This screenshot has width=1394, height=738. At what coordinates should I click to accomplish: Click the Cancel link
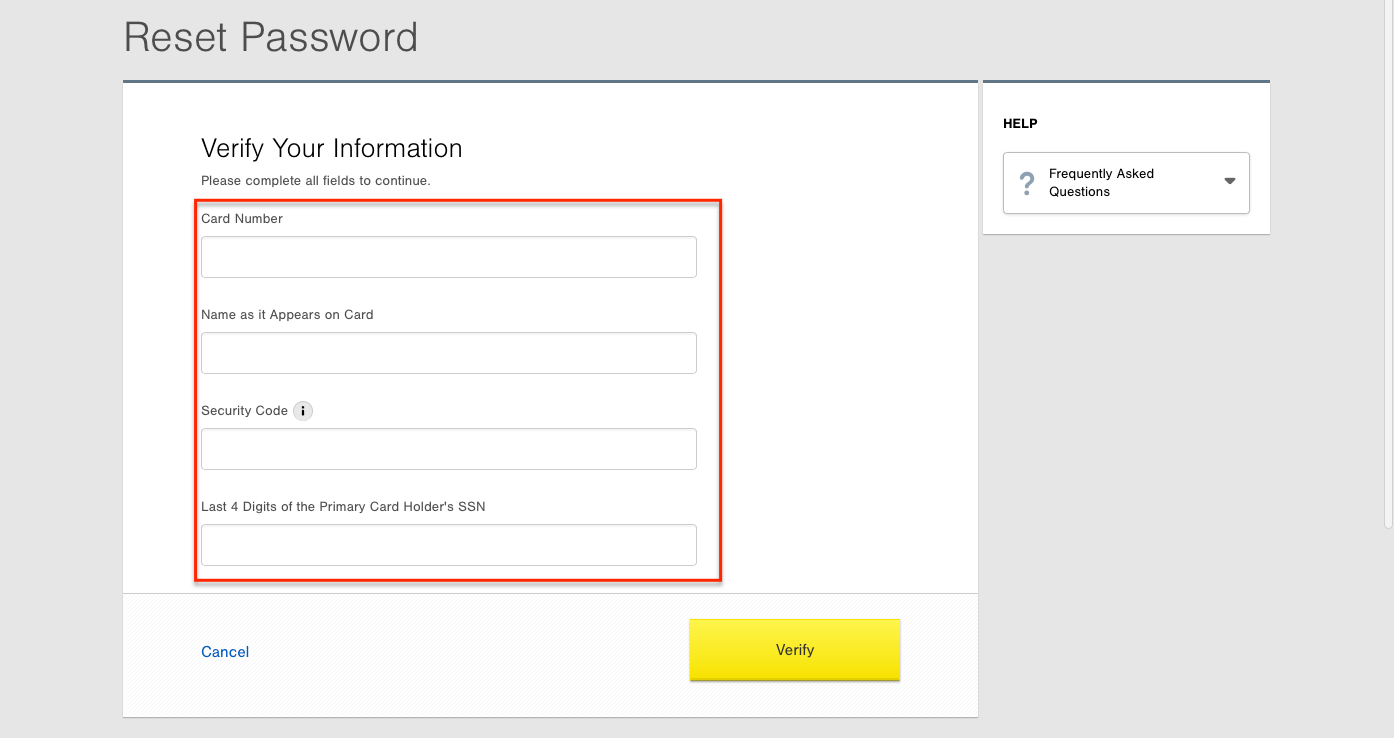click(225, 652)
